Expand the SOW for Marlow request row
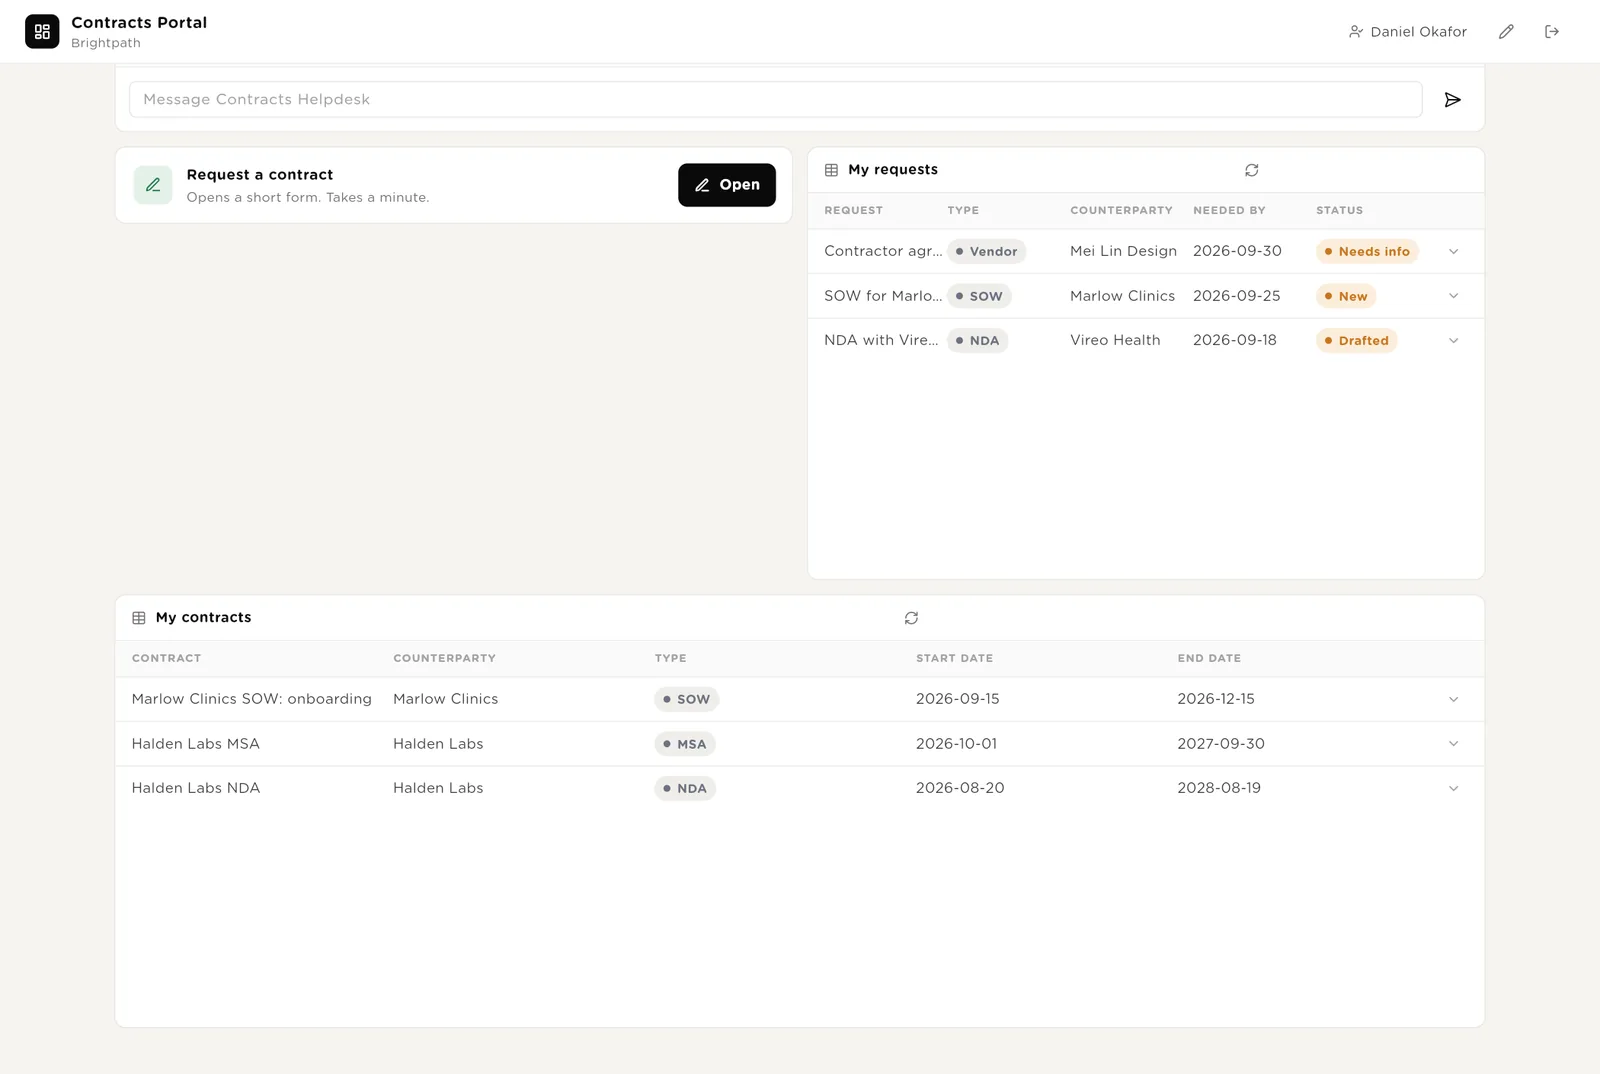 pyautogui.click(x=1454, y=296)
